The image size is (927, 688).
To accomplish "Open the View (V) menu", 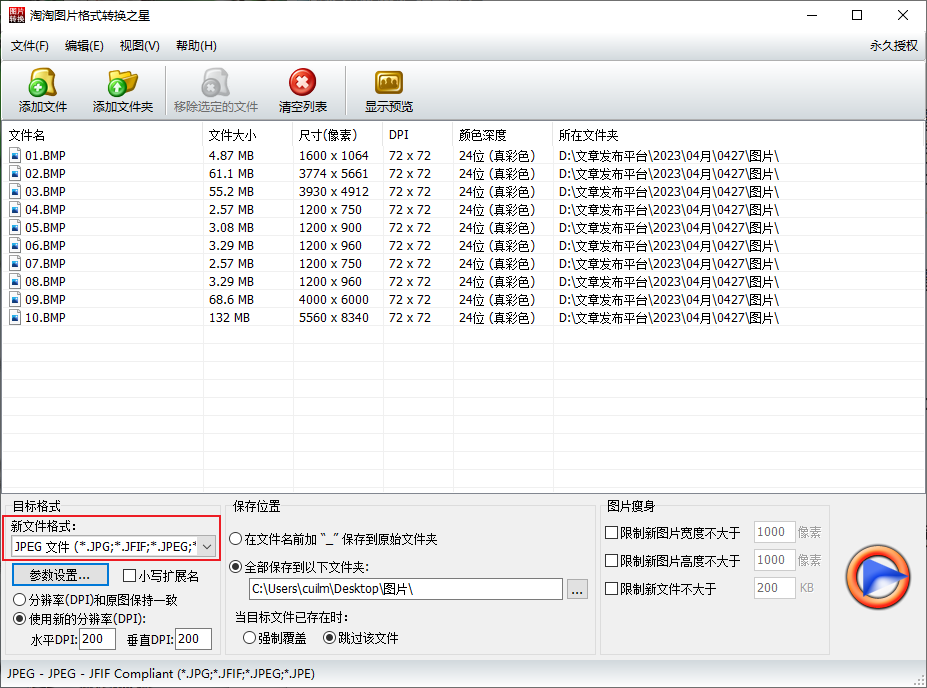I will pyautogui.click(x=140, y=46).
